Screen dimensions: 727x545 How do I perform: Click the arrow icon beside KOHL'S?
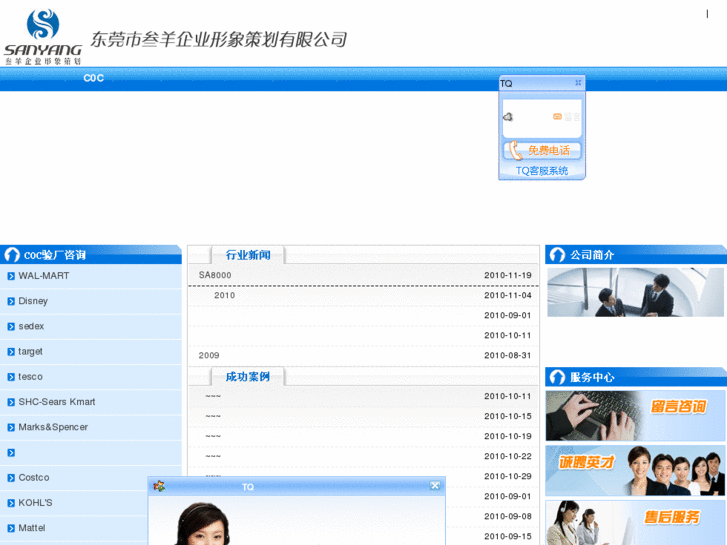[x=11, y=503]
